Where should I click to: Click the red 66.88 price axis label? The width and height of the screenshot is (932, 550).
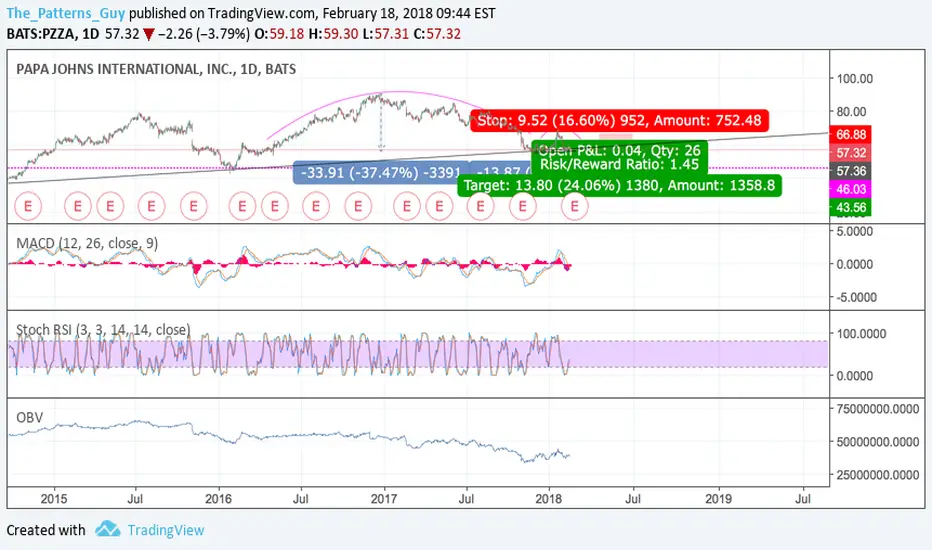pyautogui.click(x=851, y=135)
